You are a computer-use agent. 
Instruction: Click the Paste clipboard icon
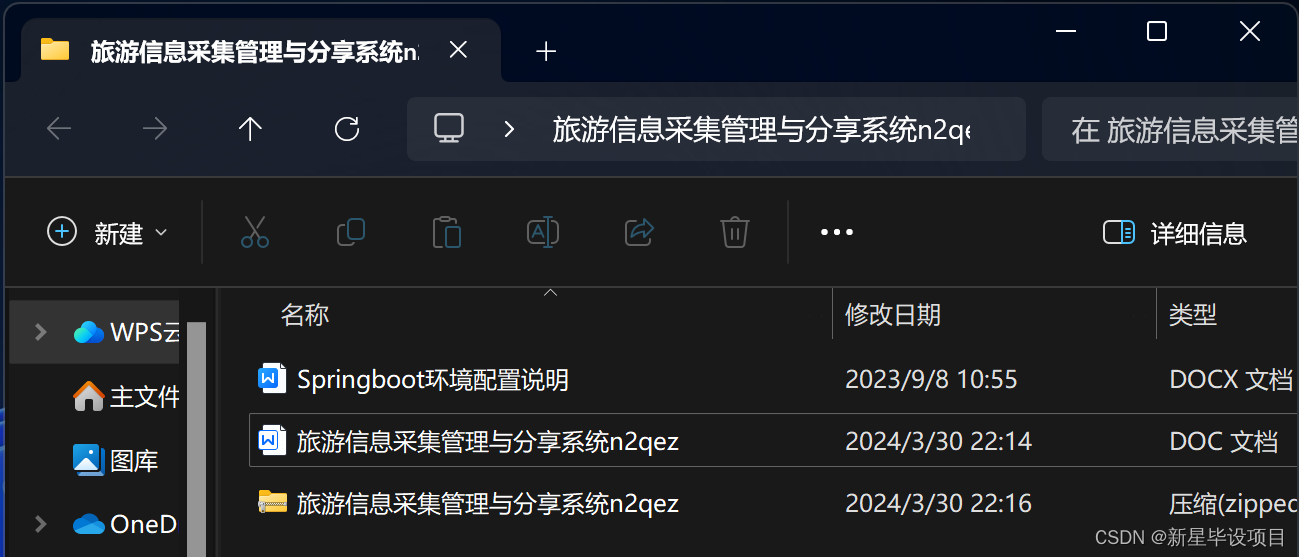point(447,233)
